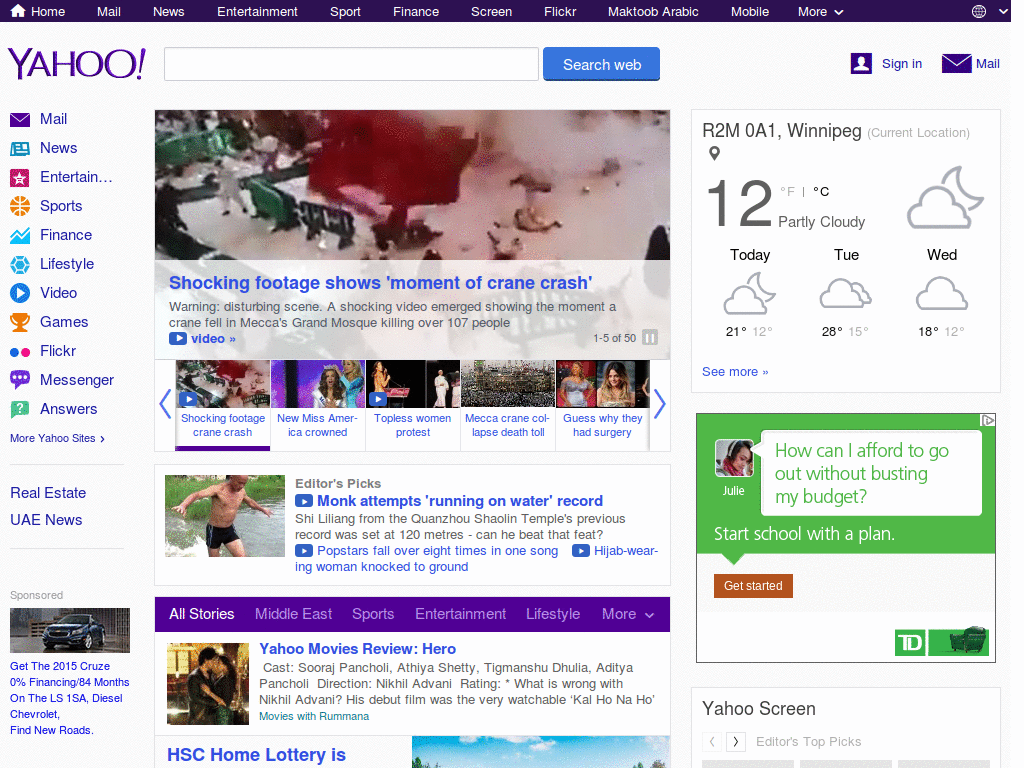Click the video icon beside crane crash 'video »' link
This screenshot has height=768, width=1024.
click(178, 338)
